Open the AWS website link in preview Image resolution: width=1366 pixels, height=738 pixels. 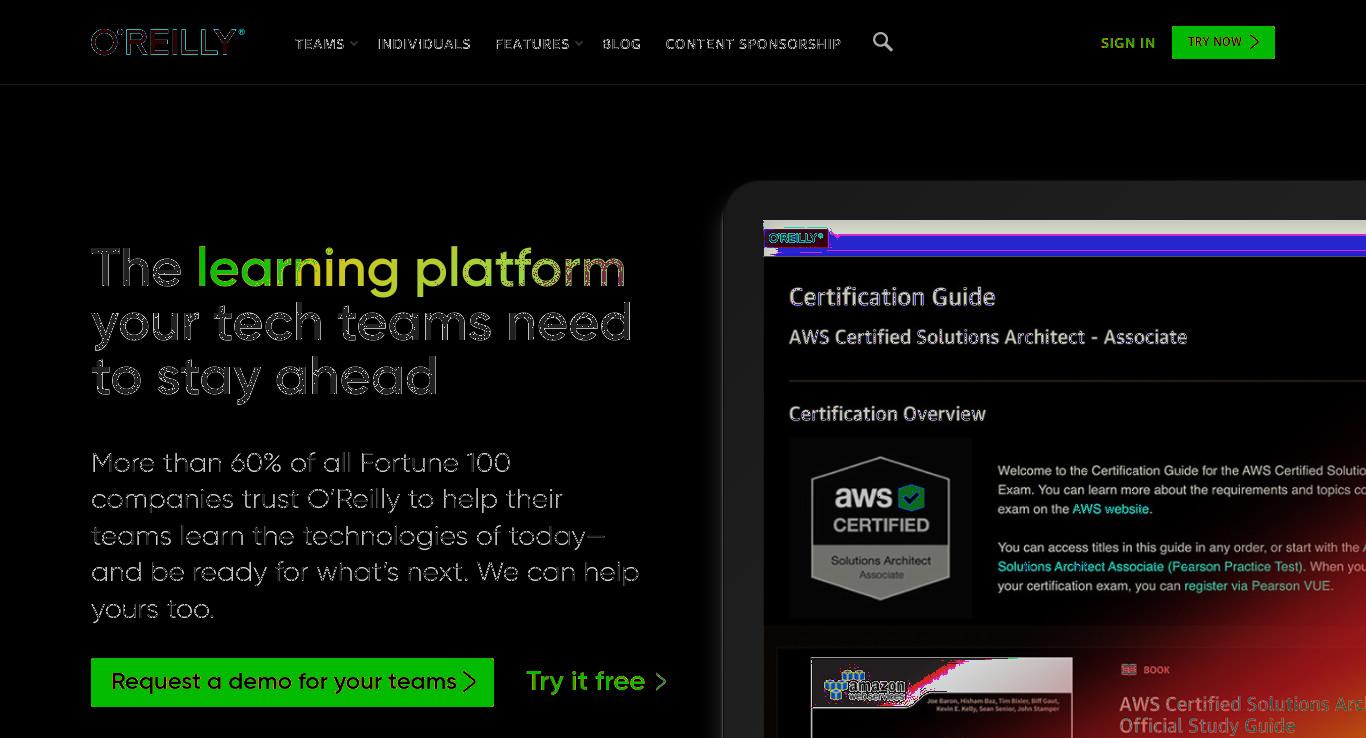tap(1111, 509)
